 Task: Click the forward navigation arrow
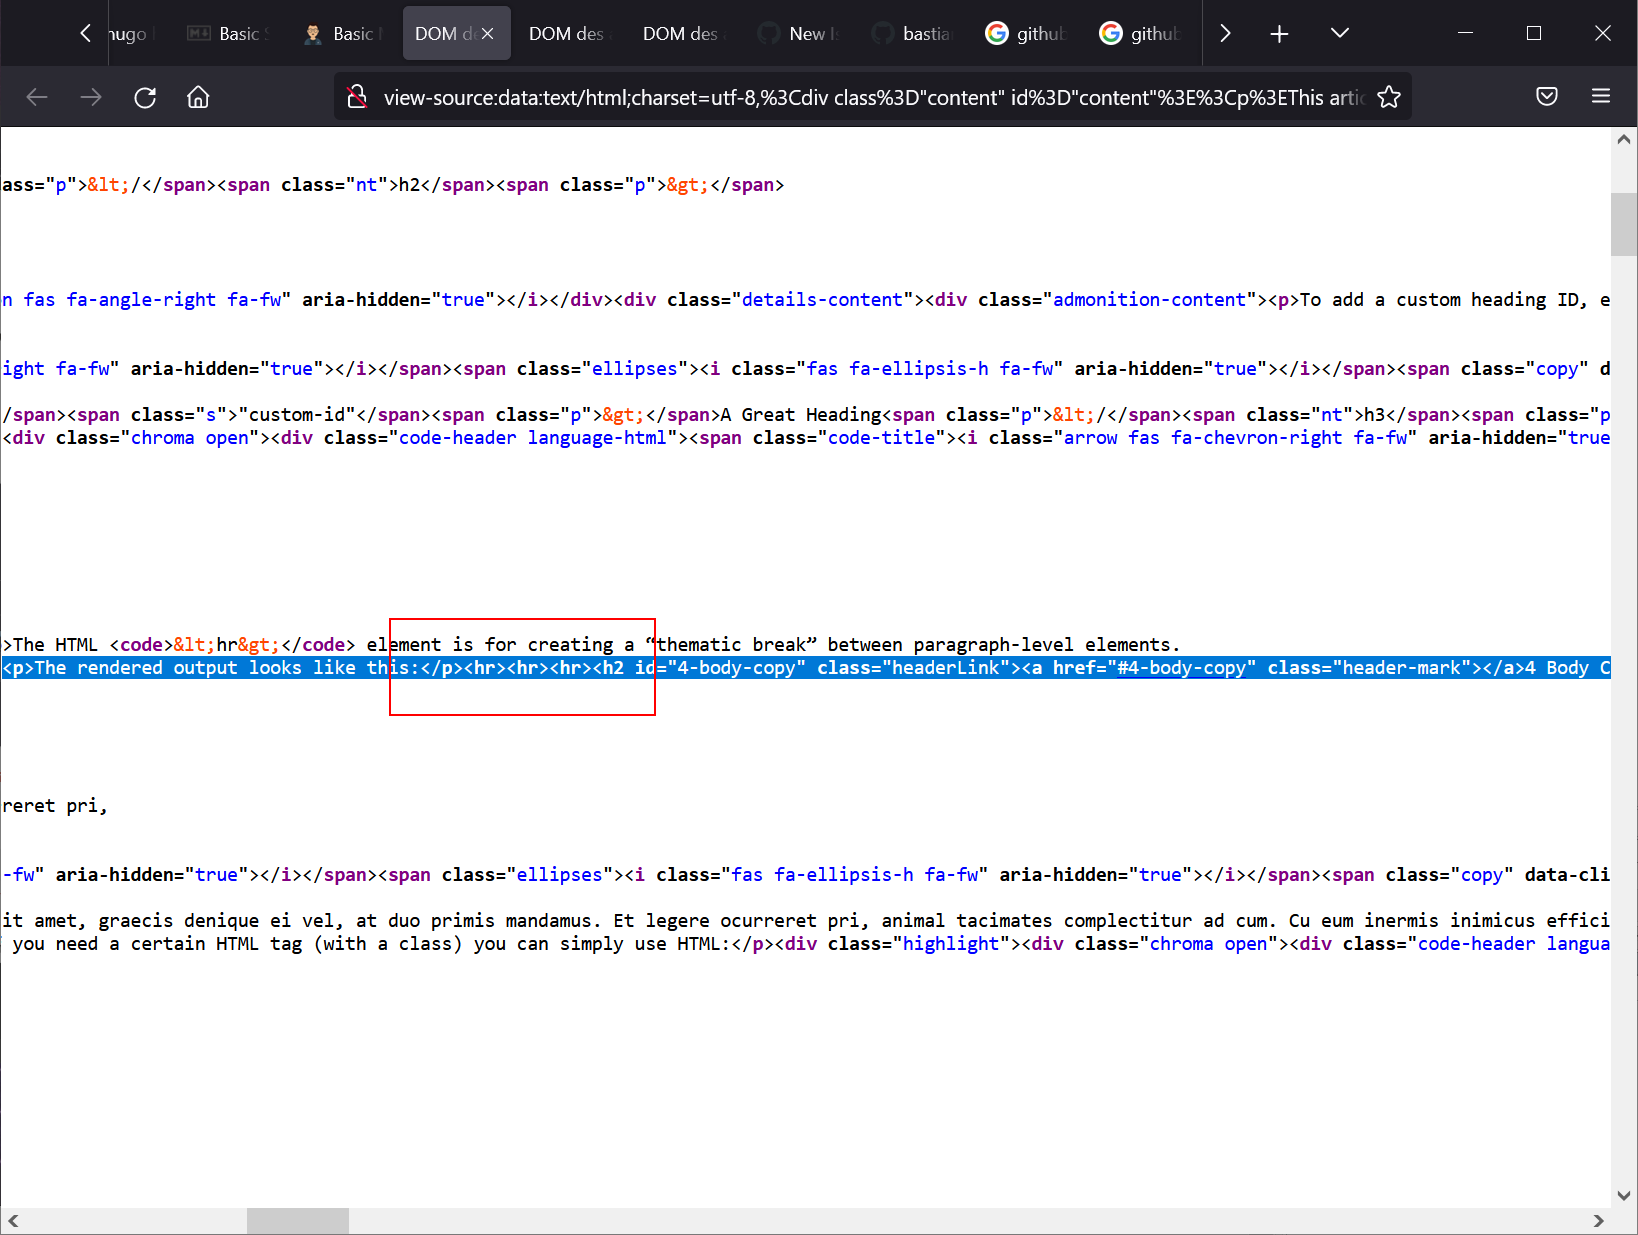coord(91,97)
